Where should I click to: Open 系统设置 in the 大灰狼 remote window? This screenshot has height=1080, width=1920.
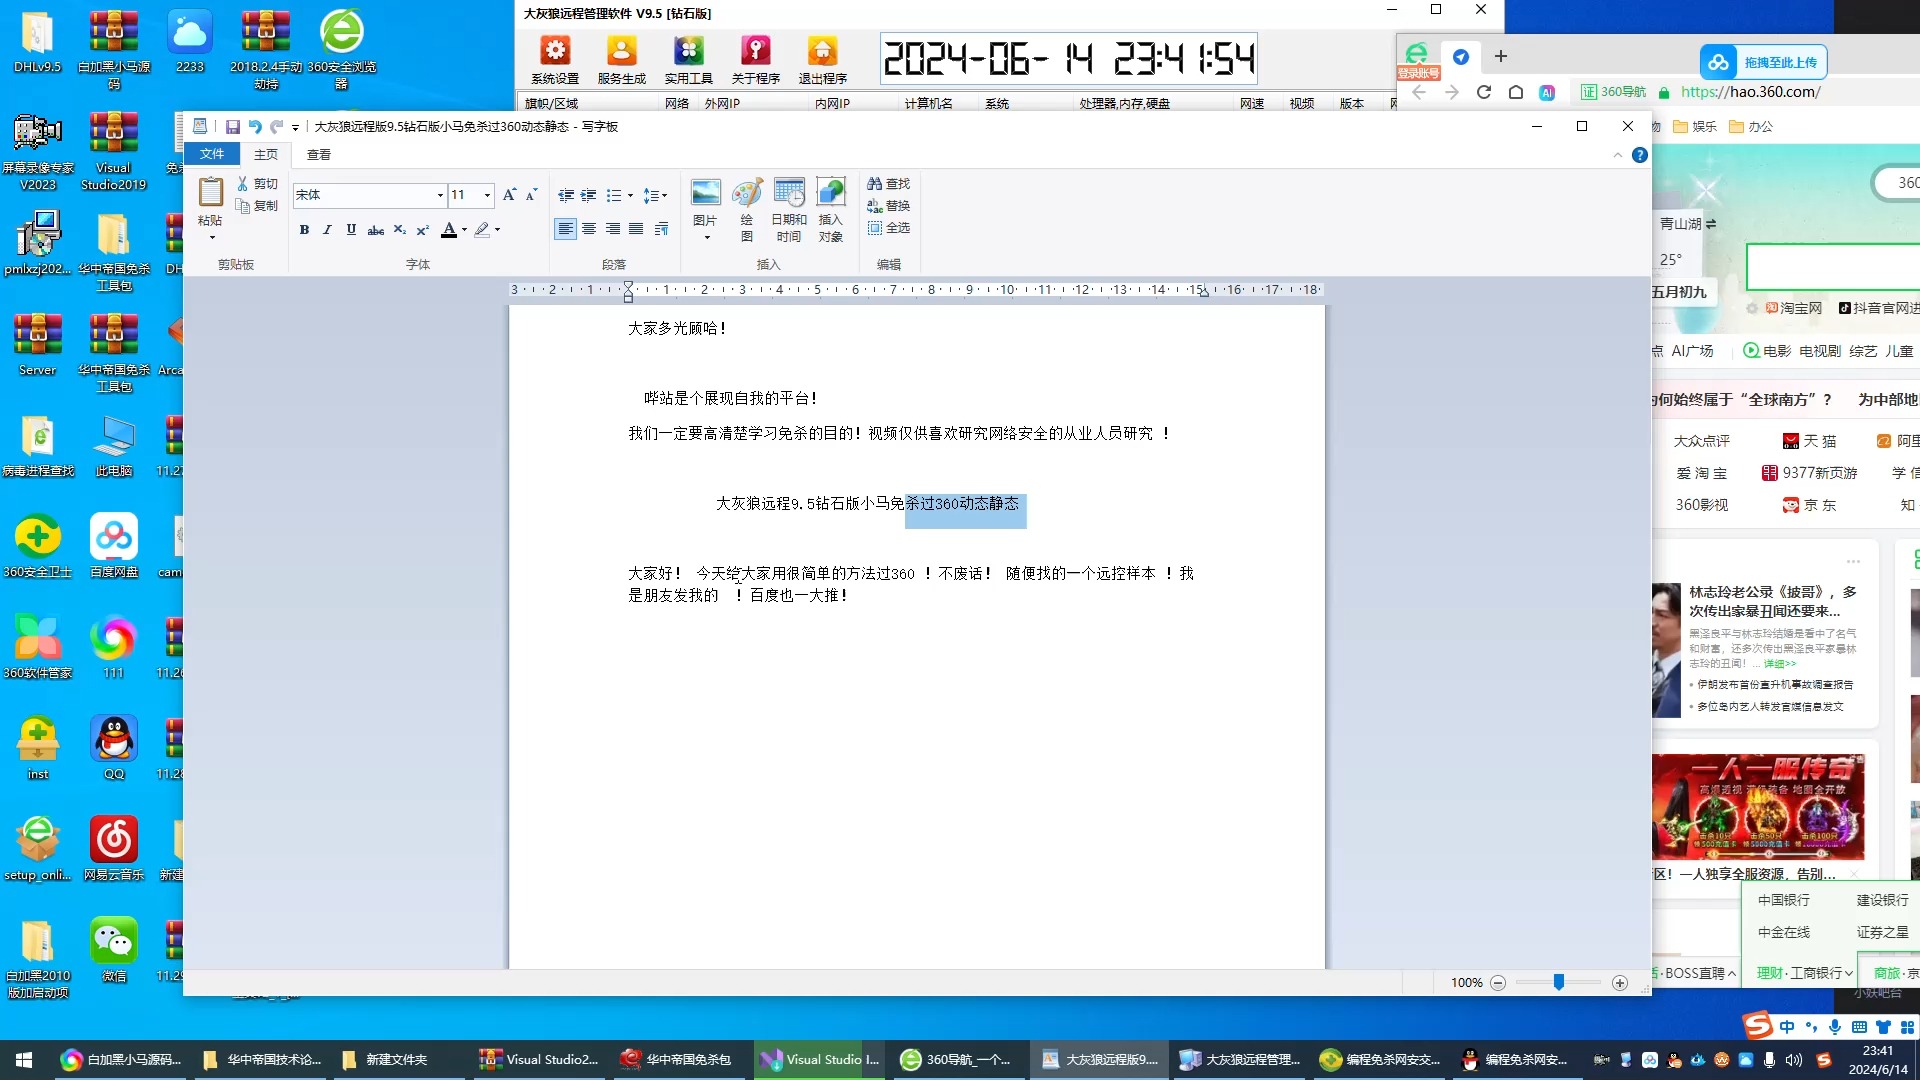(555, 60)
